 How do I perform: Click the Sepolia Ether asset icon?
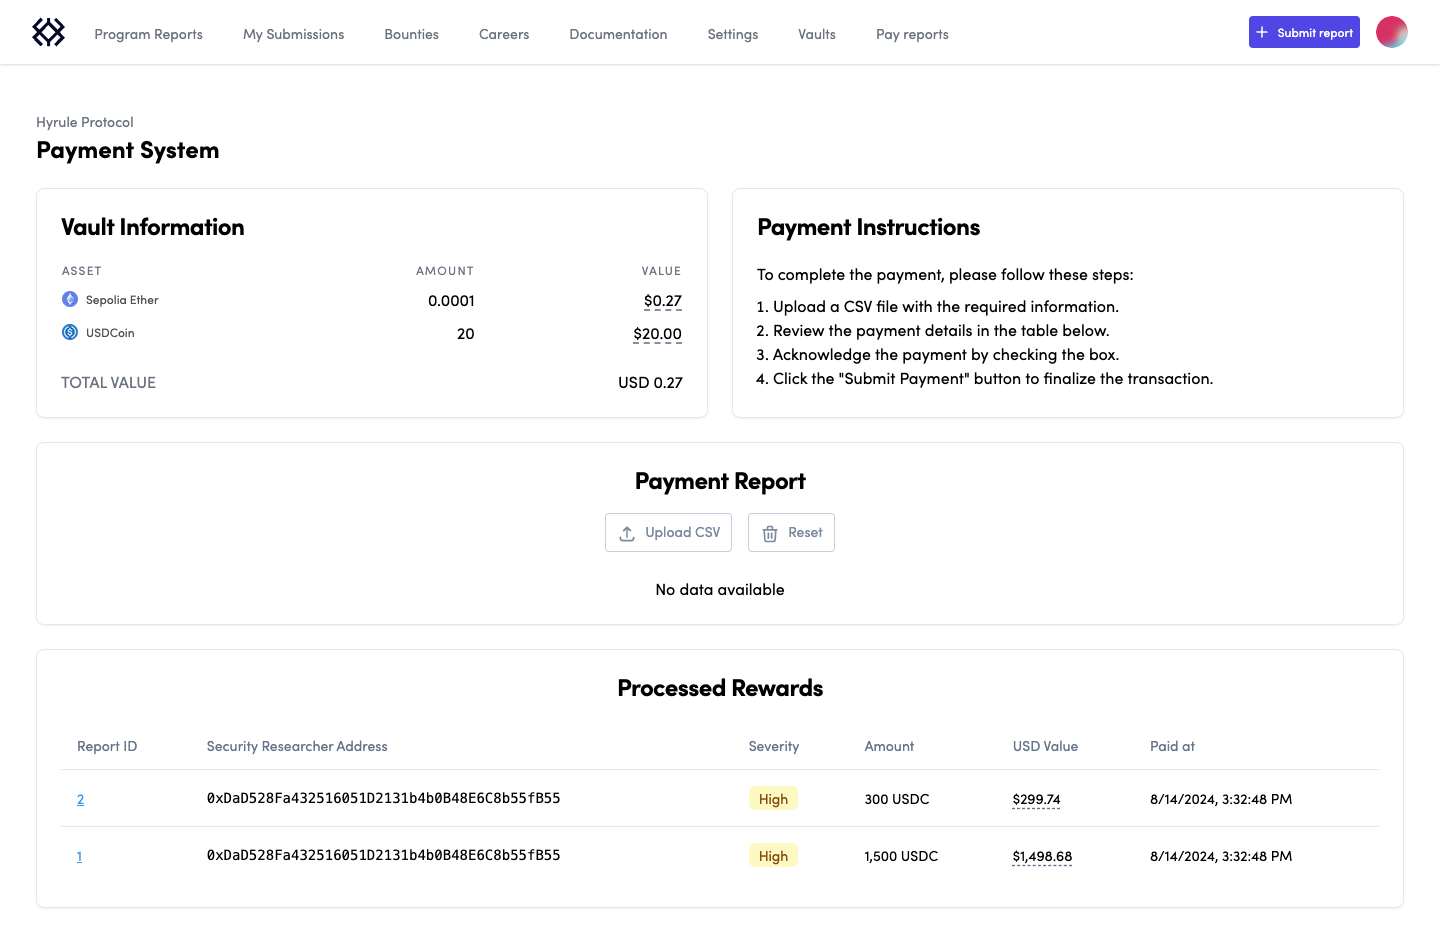pyautogui.click(x=70, y=299)
